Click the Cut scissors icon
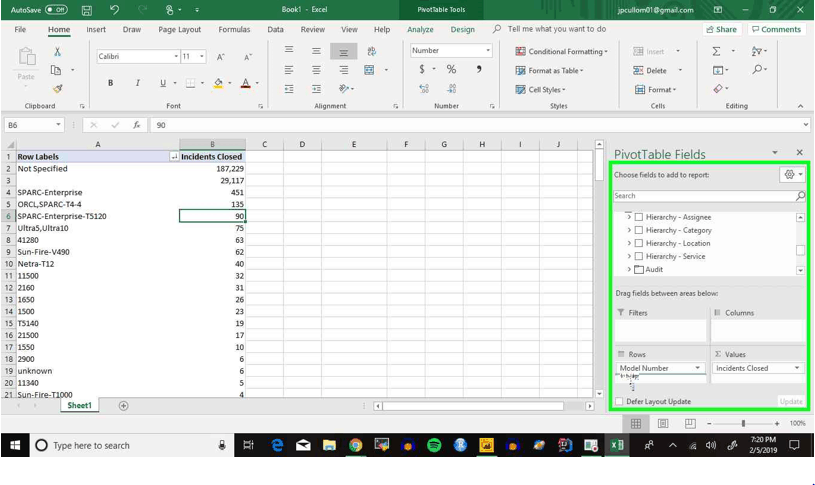 (x=57, y=51)
